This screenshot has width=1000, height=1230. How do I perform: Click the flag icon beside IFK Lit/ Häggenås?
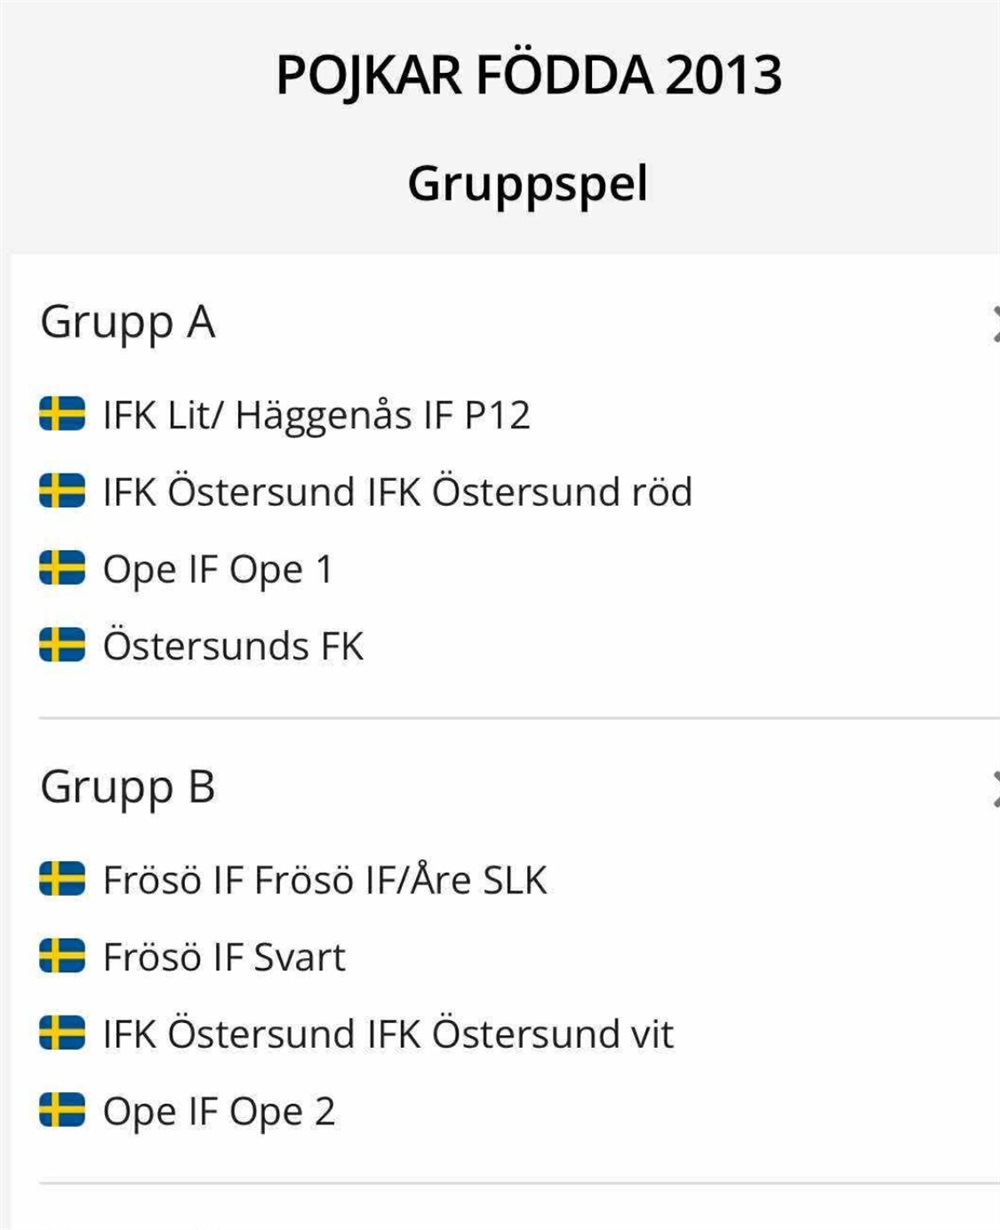coord(62,414)
